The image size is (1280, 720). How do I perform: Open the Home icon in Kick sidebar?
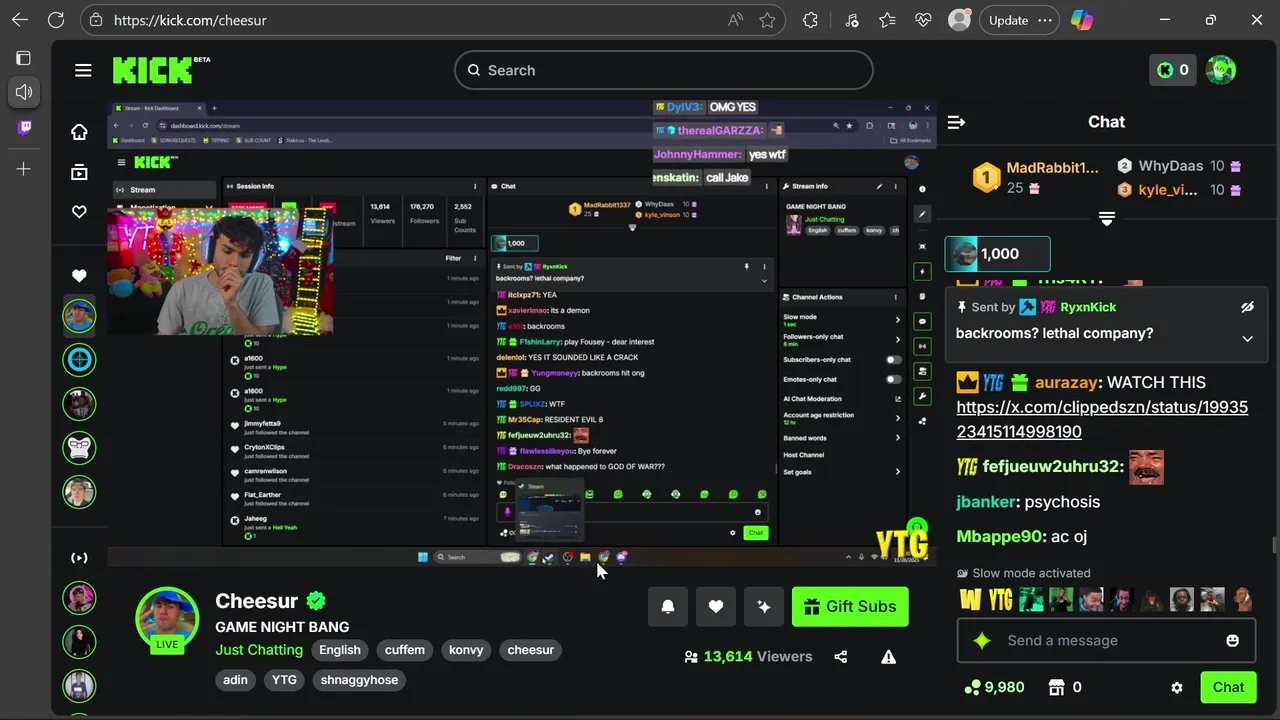pyautogui.click(x=79, y=132)
